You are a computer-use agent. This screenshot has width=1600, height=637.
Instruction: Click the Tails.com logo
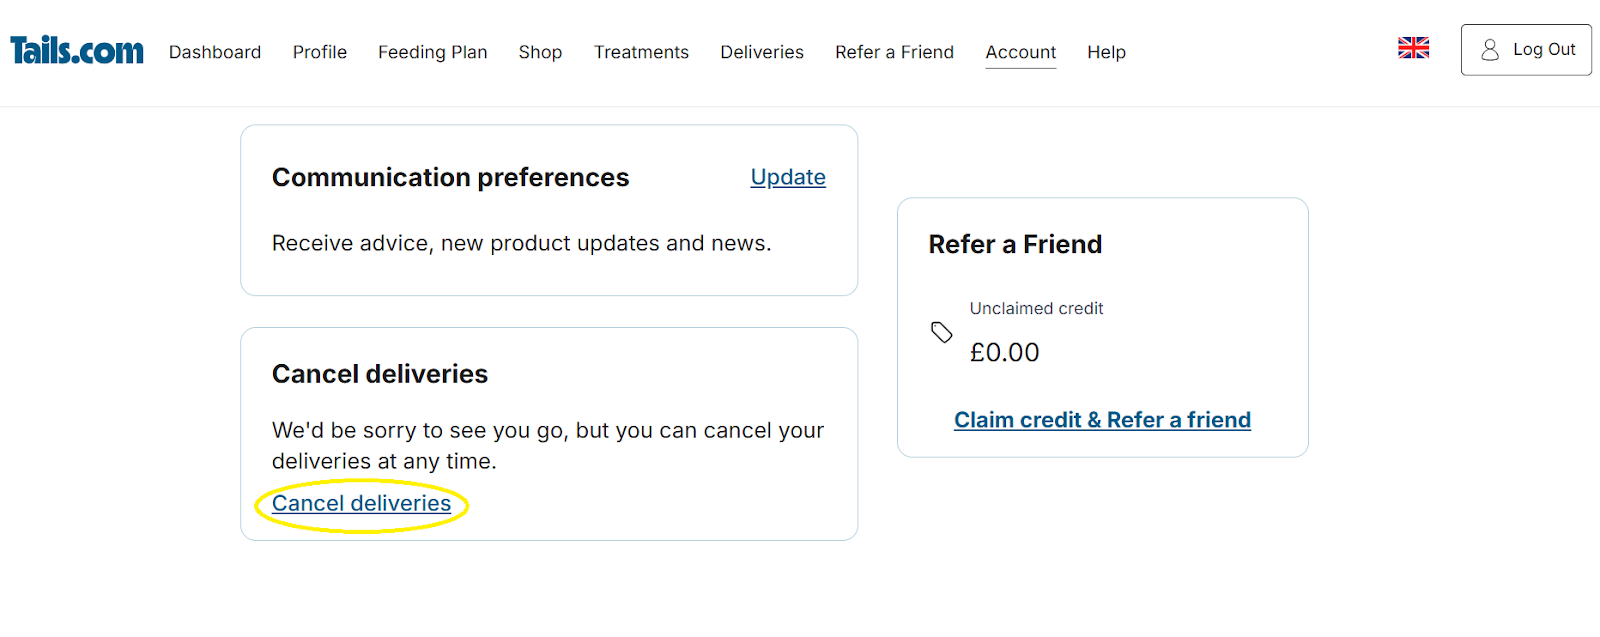(77, 50)
